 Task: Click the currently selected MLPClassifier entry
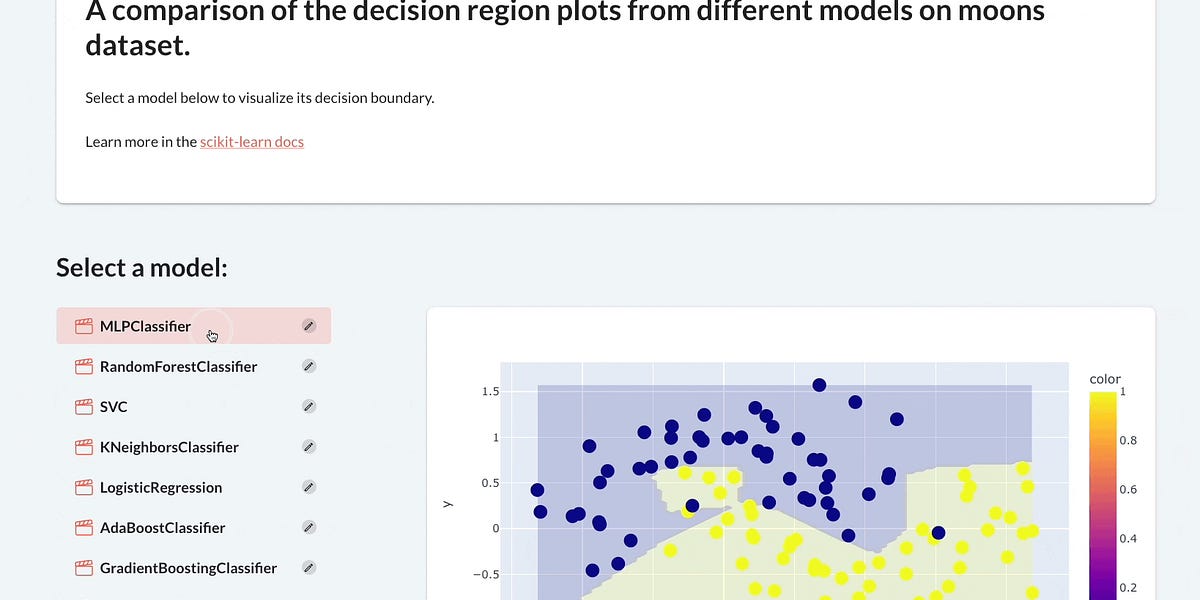pos(145,325)
